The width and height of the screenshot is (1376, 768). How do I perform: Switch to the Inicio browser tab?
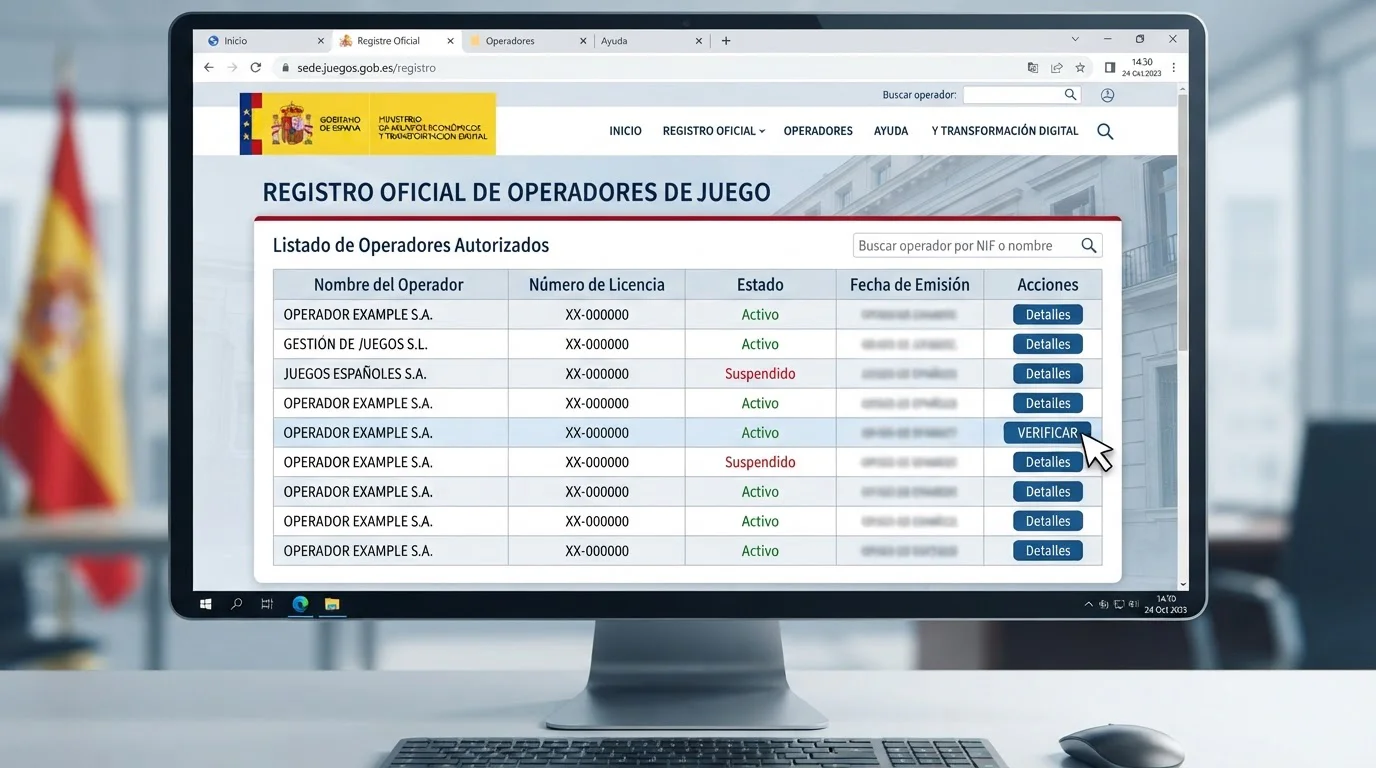[265, 41]
